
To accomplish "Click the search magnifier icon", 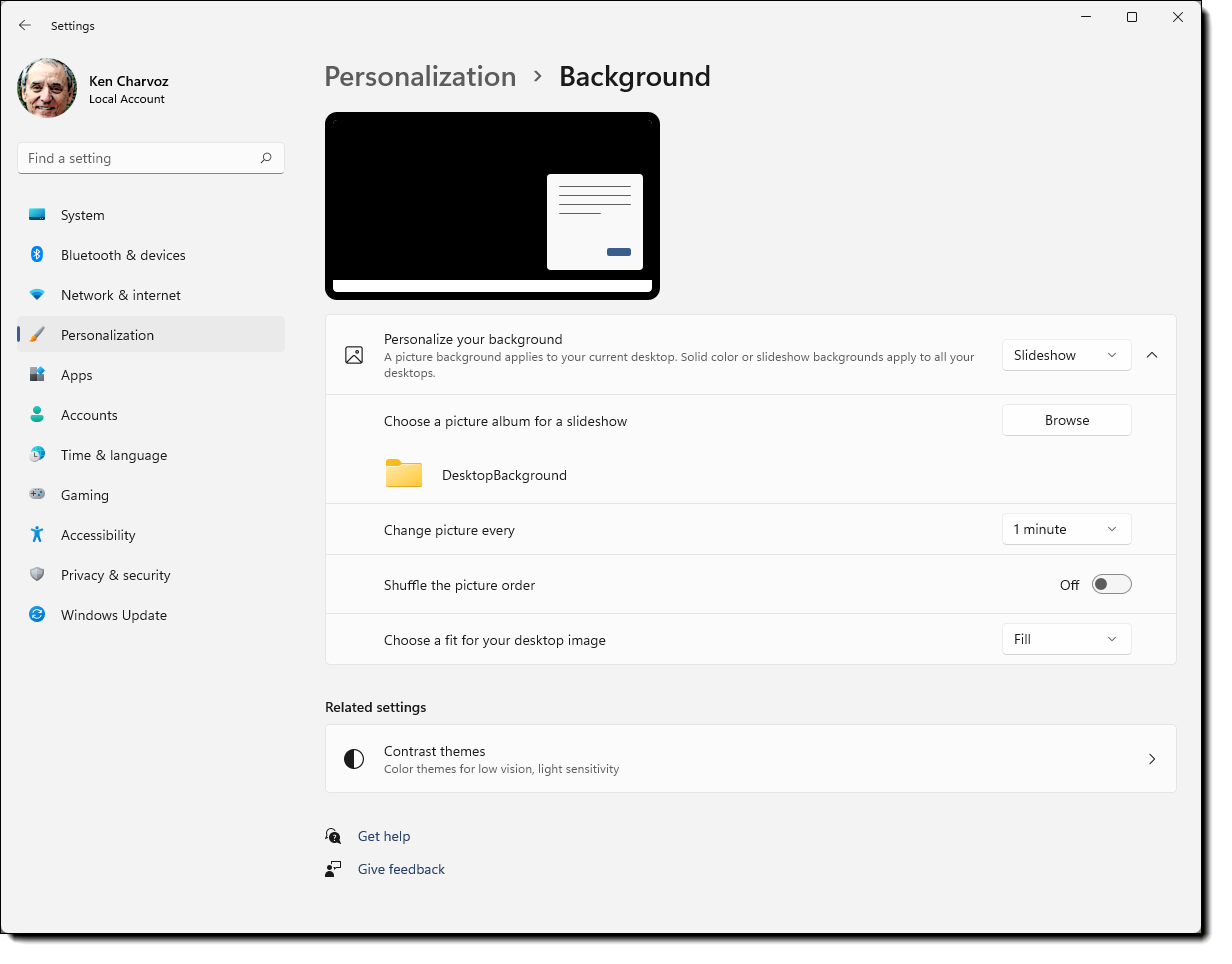I will coord(266,158).
